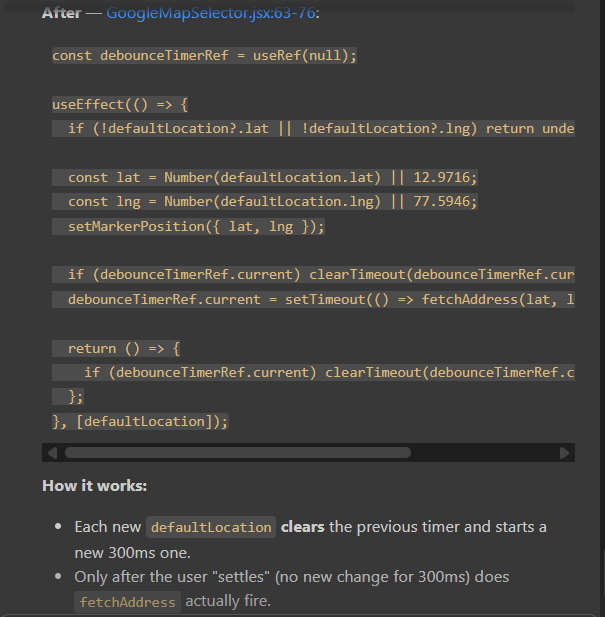Click the code scrollbar right arrow
Viewport: 605px width, 617px height.
564,453
